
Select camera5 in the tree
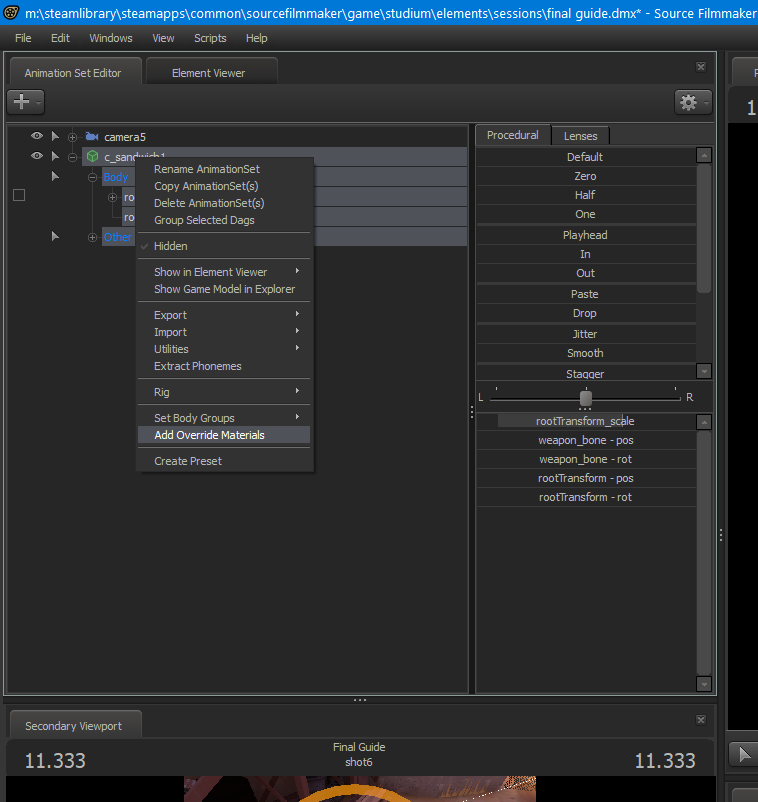125,137
